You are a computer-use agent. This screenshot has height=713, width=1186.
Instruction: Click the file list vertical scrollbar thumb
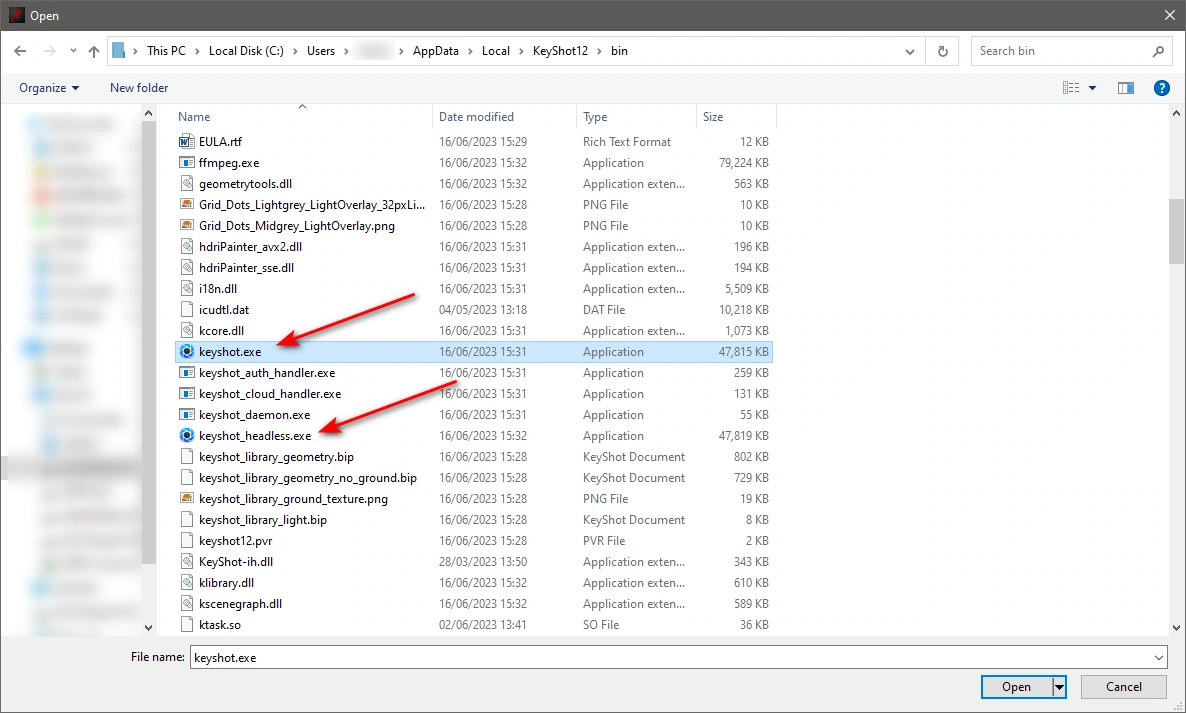(x=1176, y=231)
